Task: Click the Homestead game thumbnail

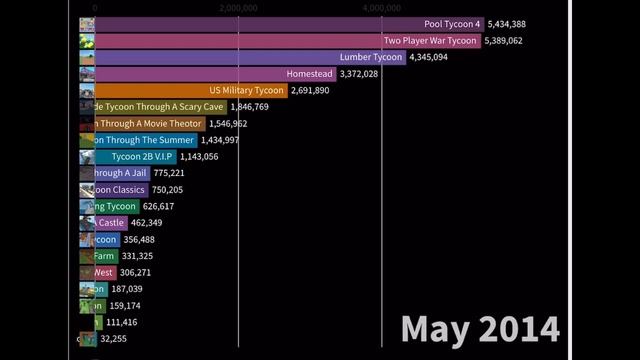Action: [x=87, y=74]
